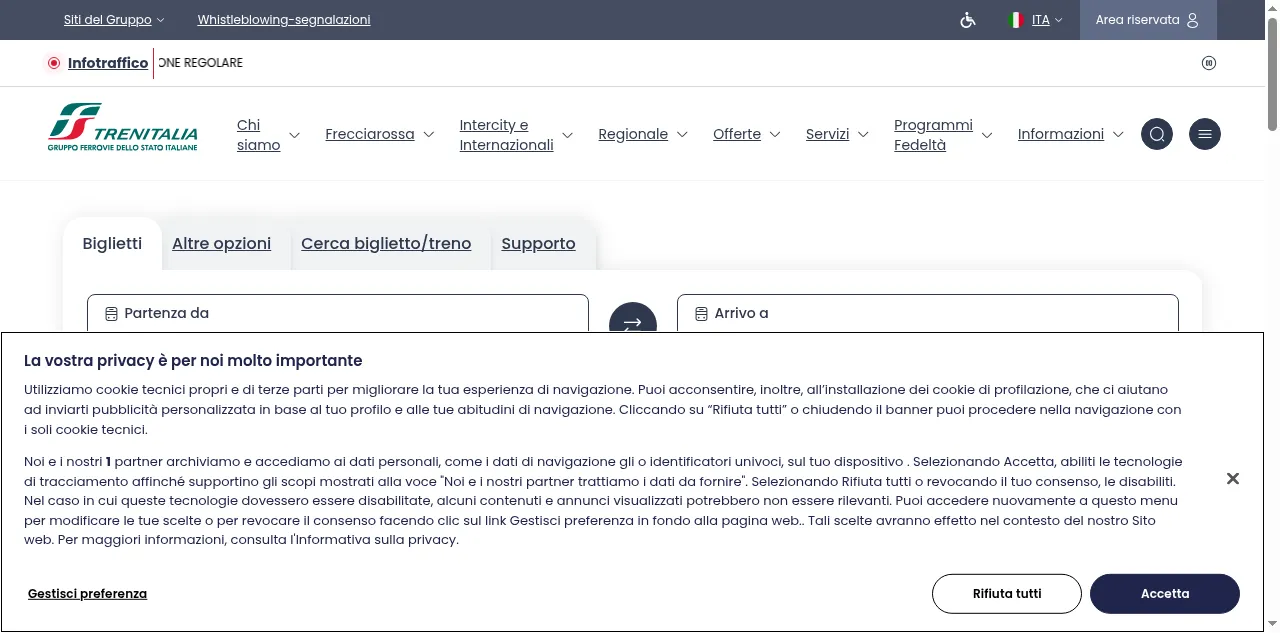Expand Programmi Fedeltà menu chevron

tap(987, 135)
